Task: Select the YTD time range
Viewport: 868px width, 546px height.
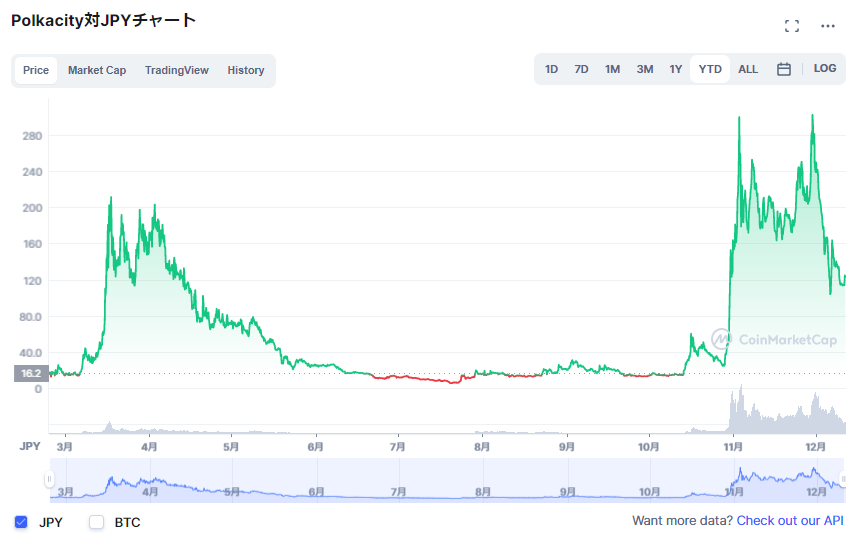Action: [710, 69]
